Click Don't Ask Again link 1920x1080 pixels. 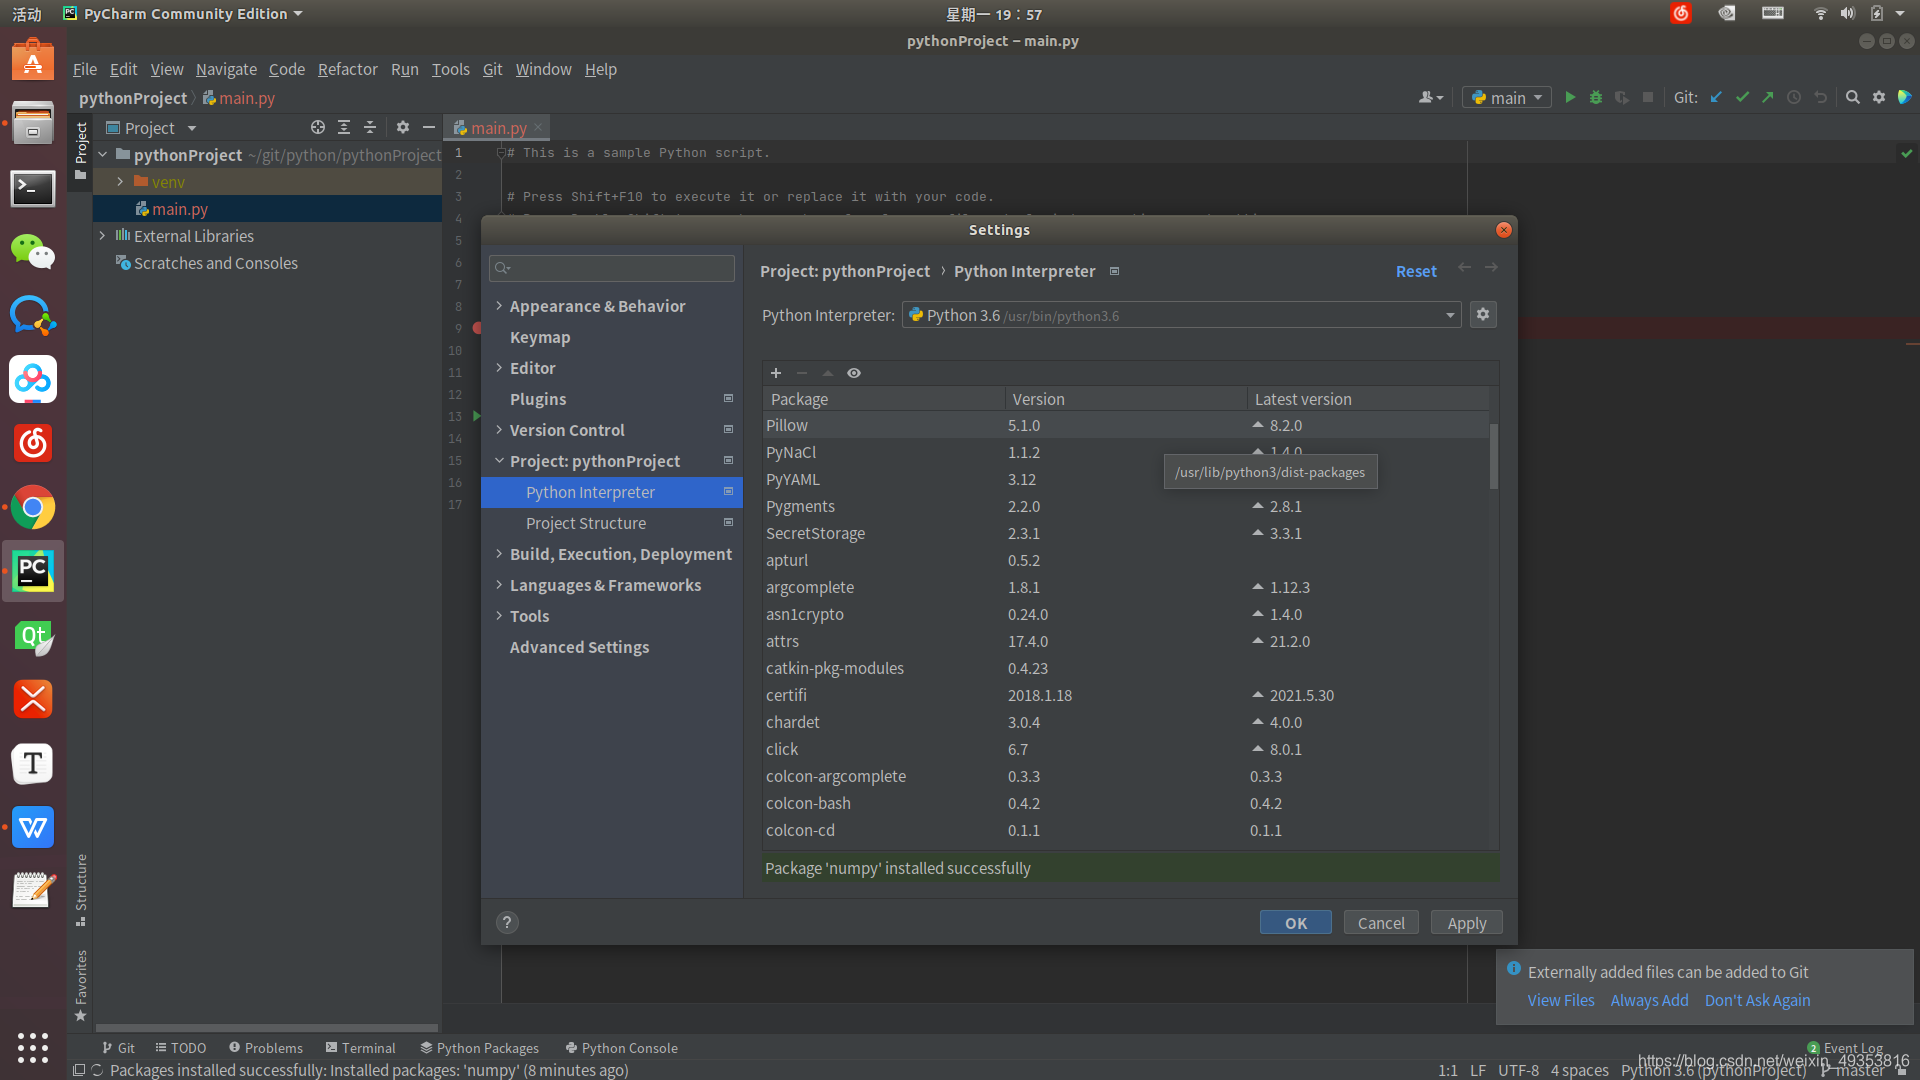1757,1000
